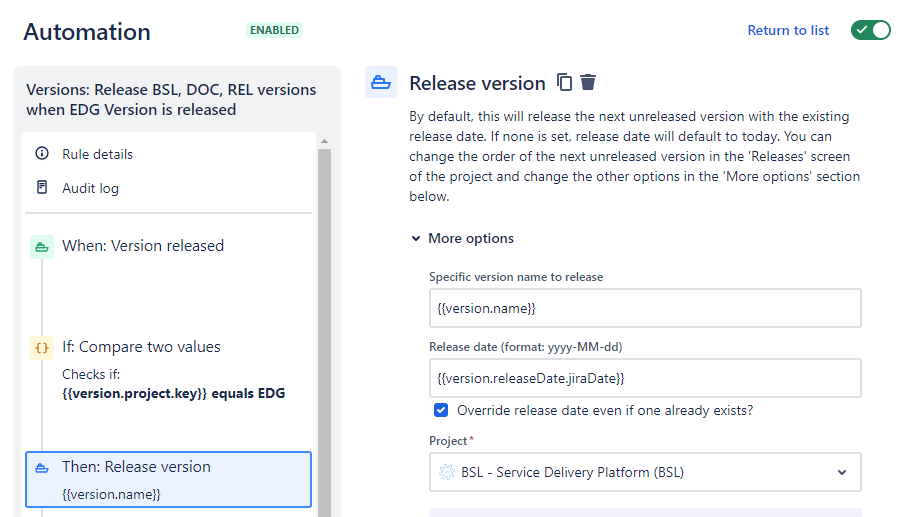Click the Return to list link
The image size is (901, 517).
(788, 30)
